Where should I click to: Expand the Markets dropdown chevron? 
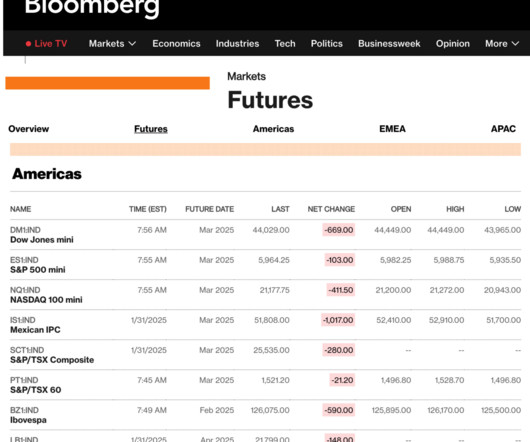point(132,44)
